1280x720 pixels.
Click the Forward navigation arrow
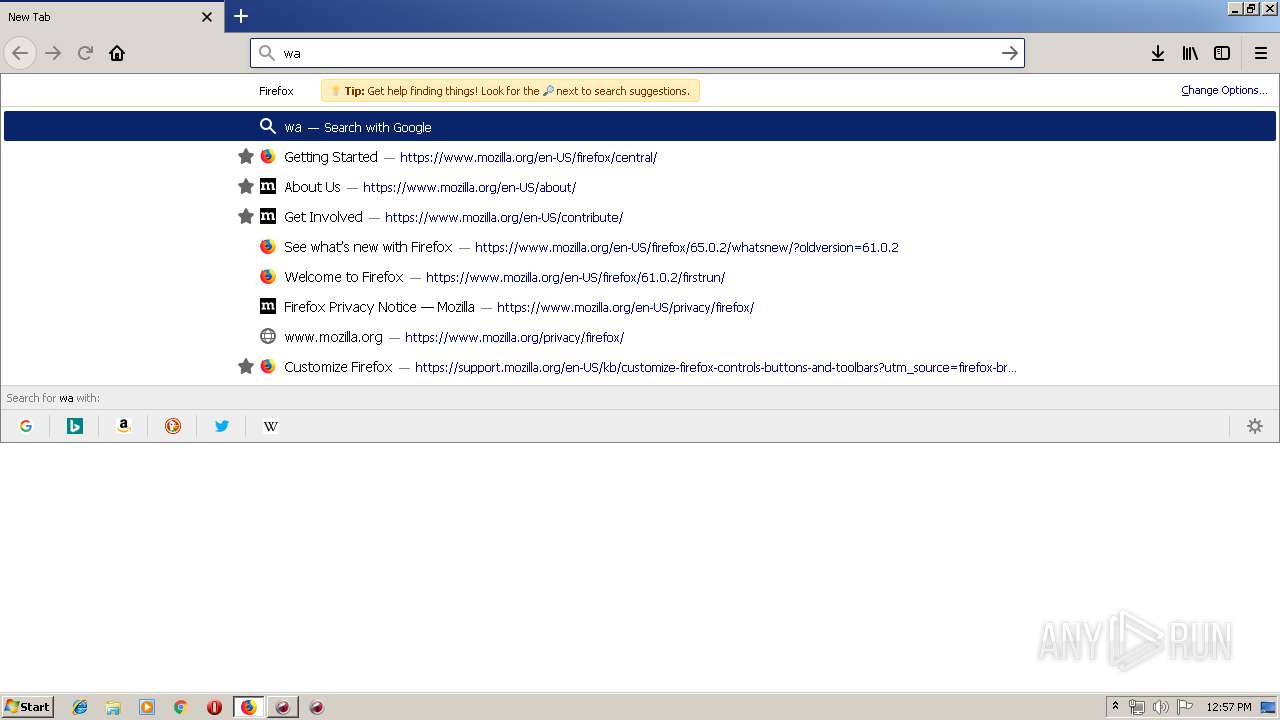click(x=53, y=53)
